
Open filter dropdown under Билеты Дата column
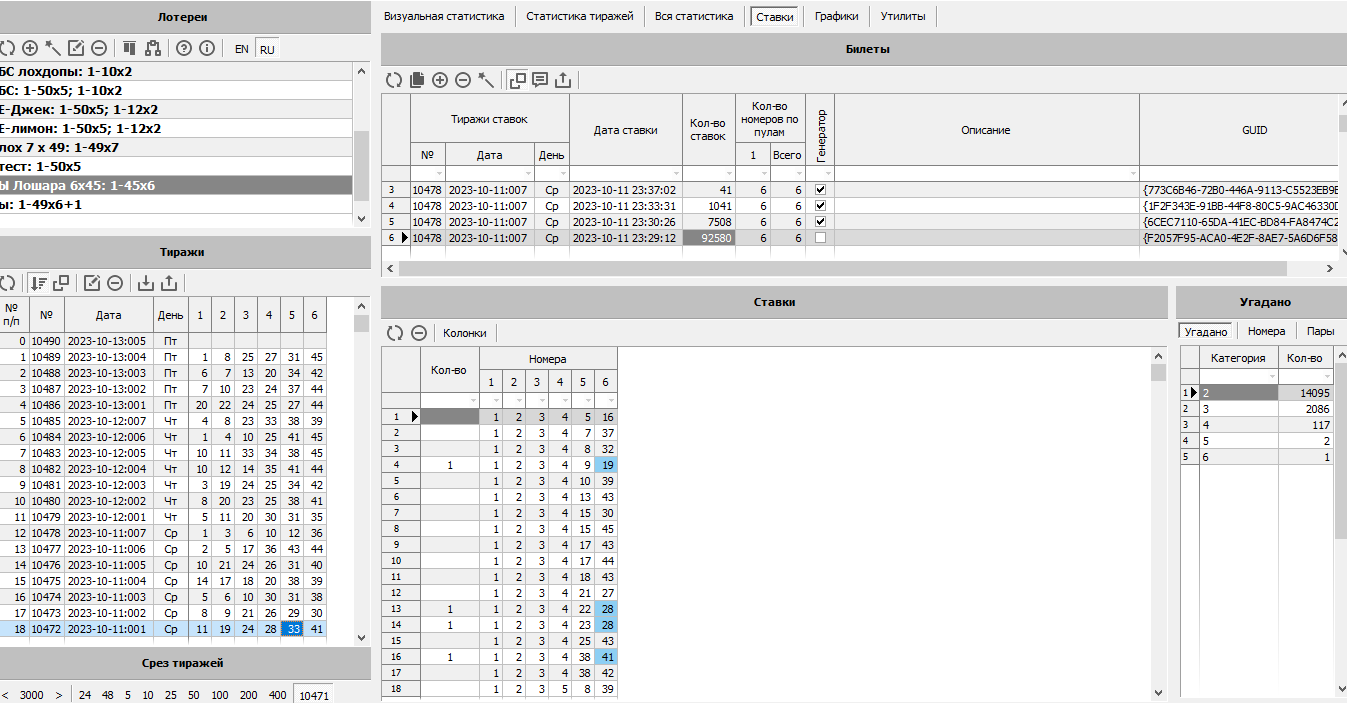[x=527, y=174]
